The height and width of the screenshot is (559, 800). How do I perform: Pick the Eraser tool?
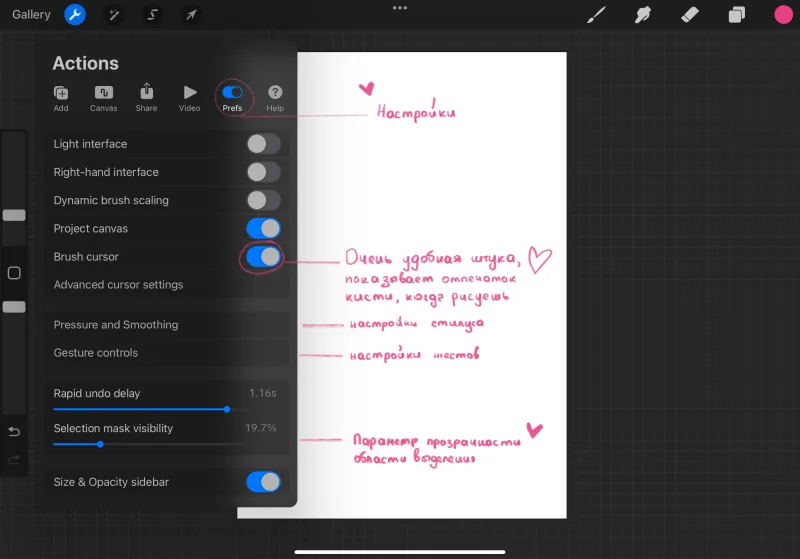click(689, 15)
